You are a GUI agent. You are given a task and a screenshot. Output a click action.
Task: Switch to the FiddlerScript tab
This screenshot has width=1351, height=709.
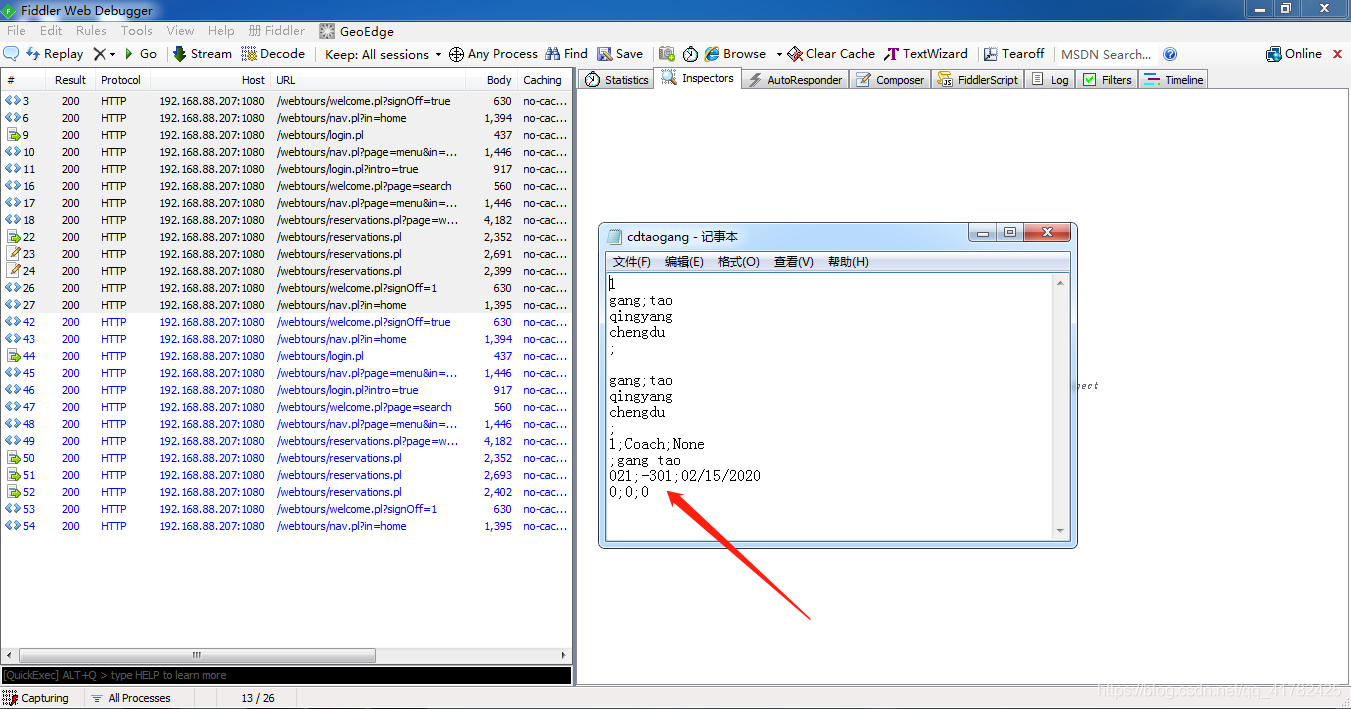[978, 79]
